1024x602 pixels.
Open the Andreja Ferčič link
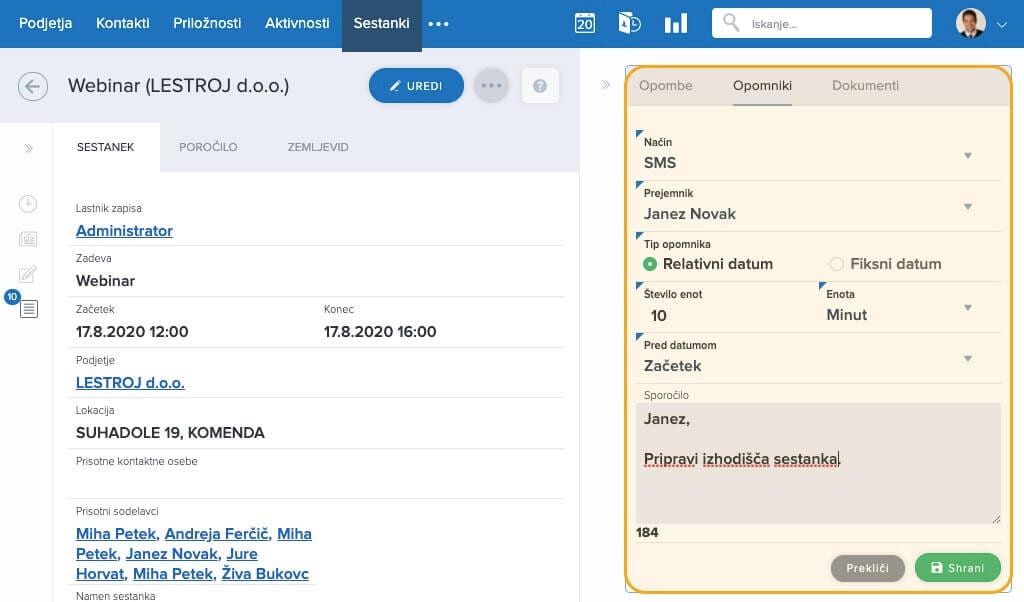(x=217, y=533)
